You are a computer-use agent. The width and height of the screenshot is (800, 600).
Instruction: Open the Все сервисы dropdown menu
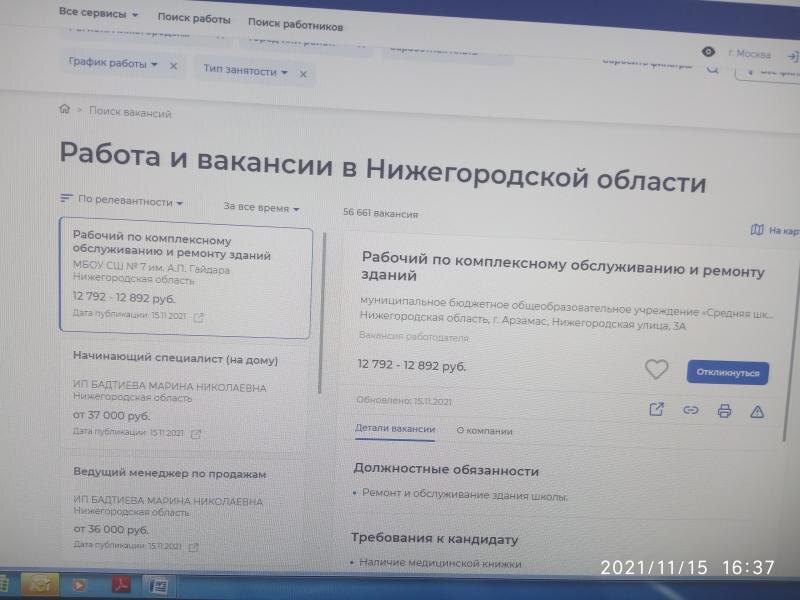(98, 13)
